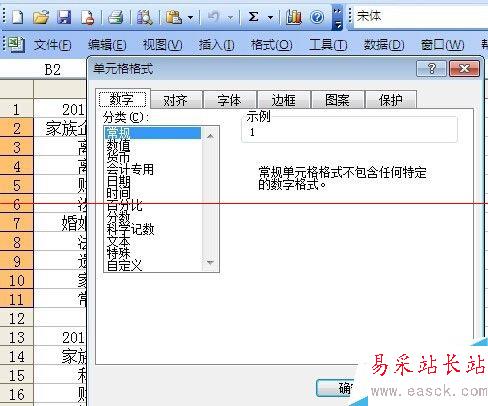Image resolution: width=488 pixels, height=406 pixels.
Task: Switch to the 图案 tab
Action: point(337,100)
